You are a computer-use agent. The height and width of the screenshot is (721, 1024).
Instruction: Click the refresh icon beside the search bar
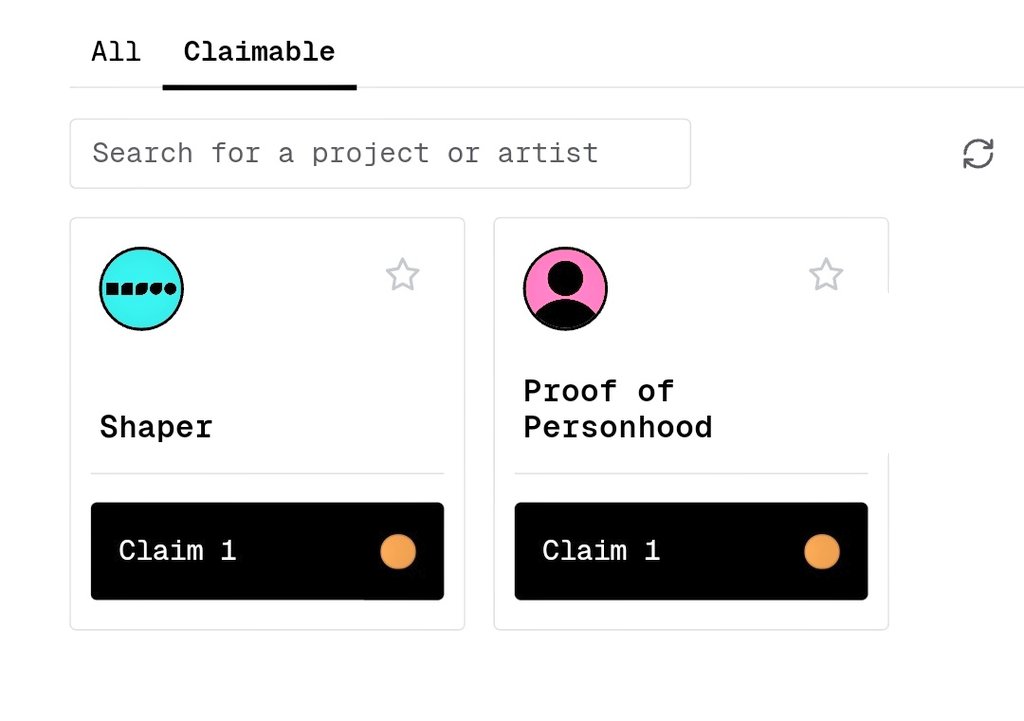point(978,153)
